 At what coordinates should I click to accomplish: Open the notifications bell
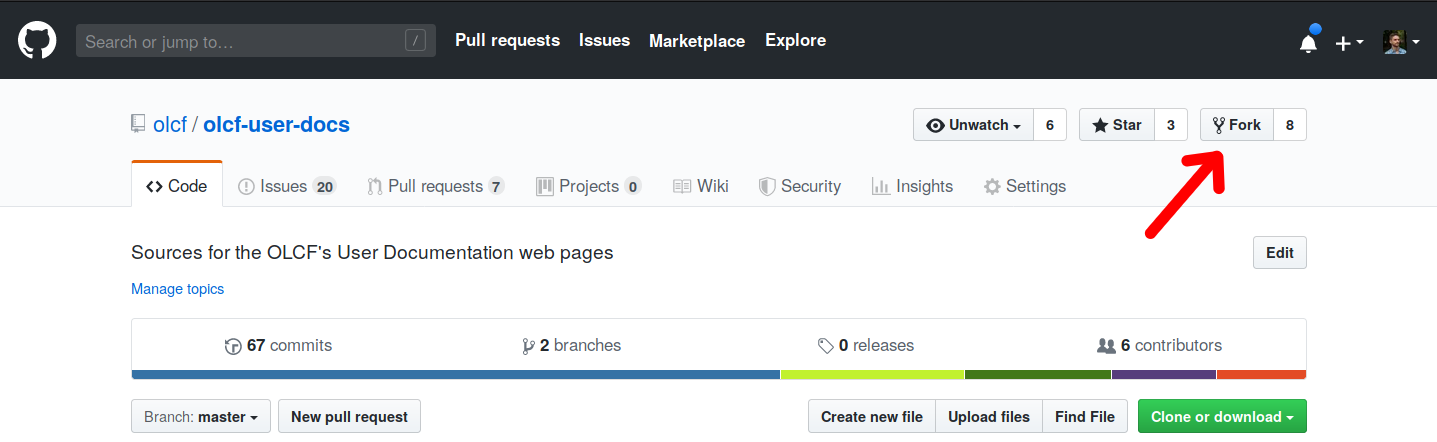coord(1308,42)
